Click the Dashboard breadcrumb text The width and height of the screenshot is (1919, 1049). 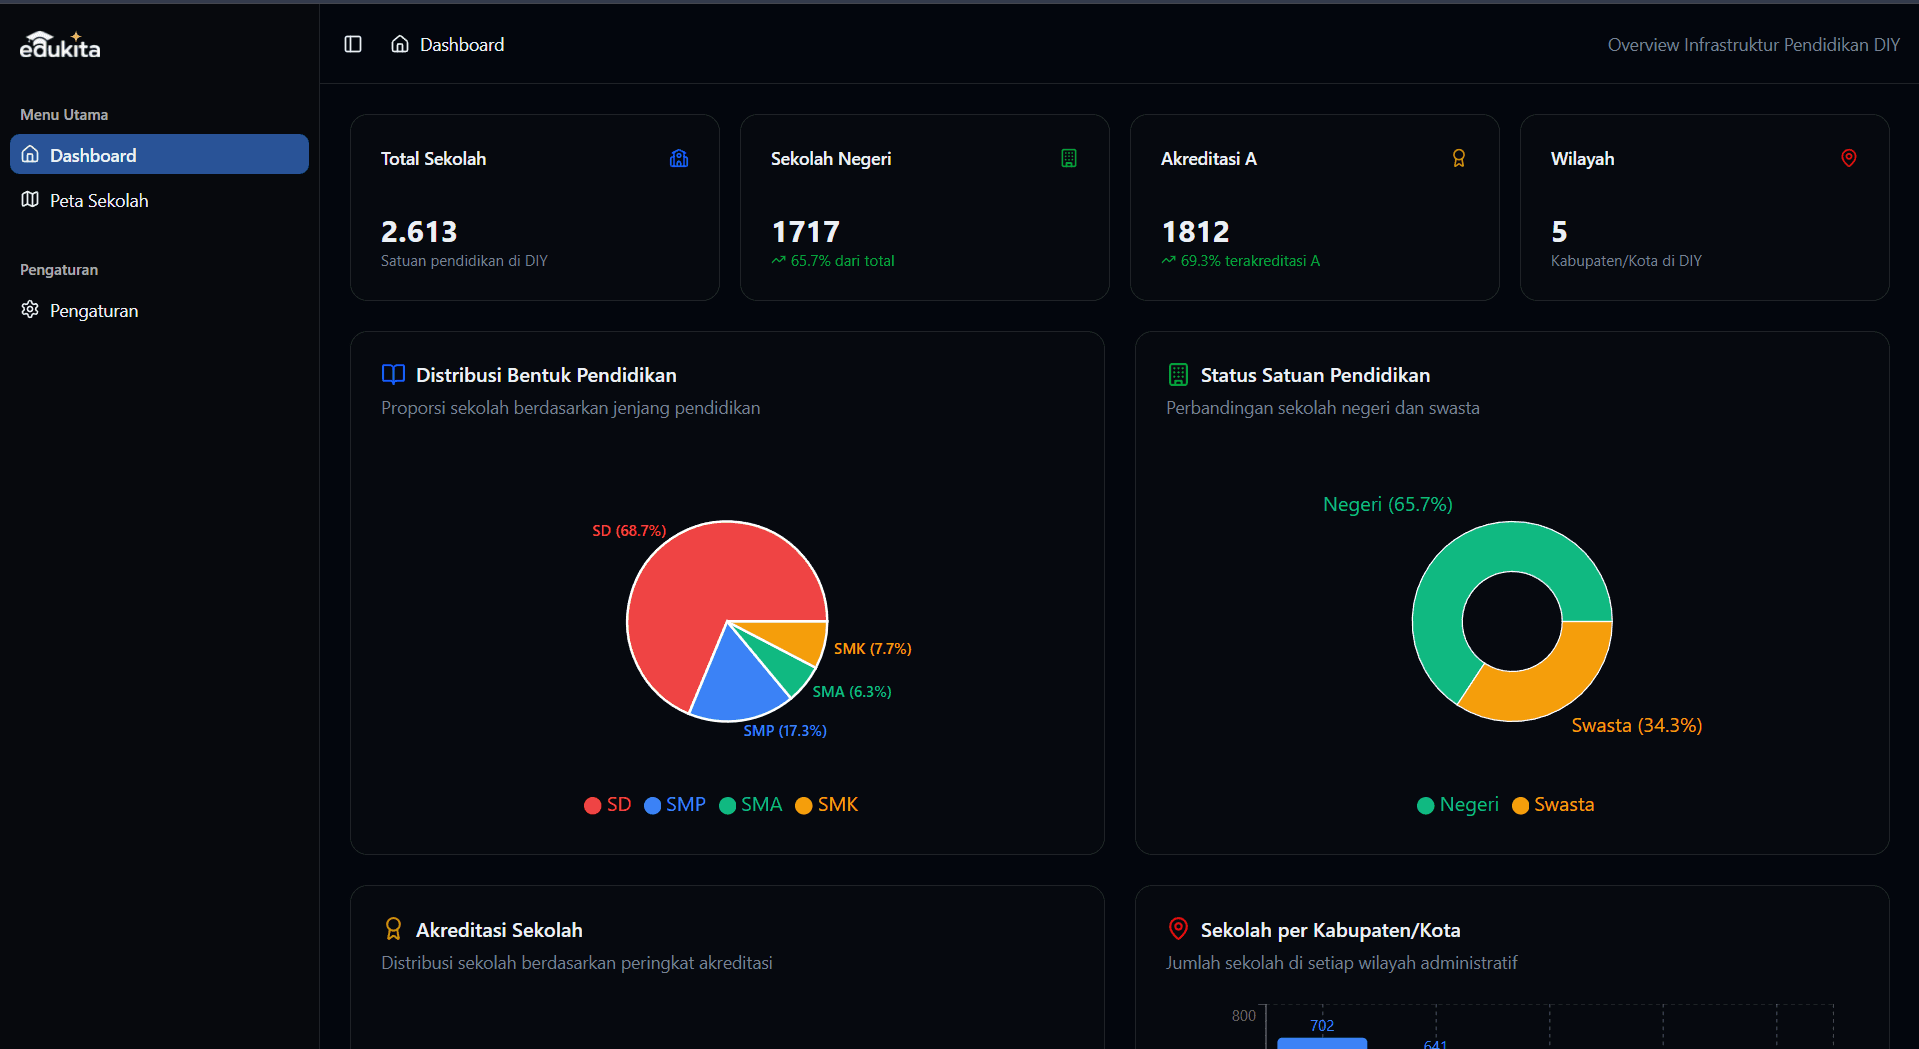click(x=462, y=45)
